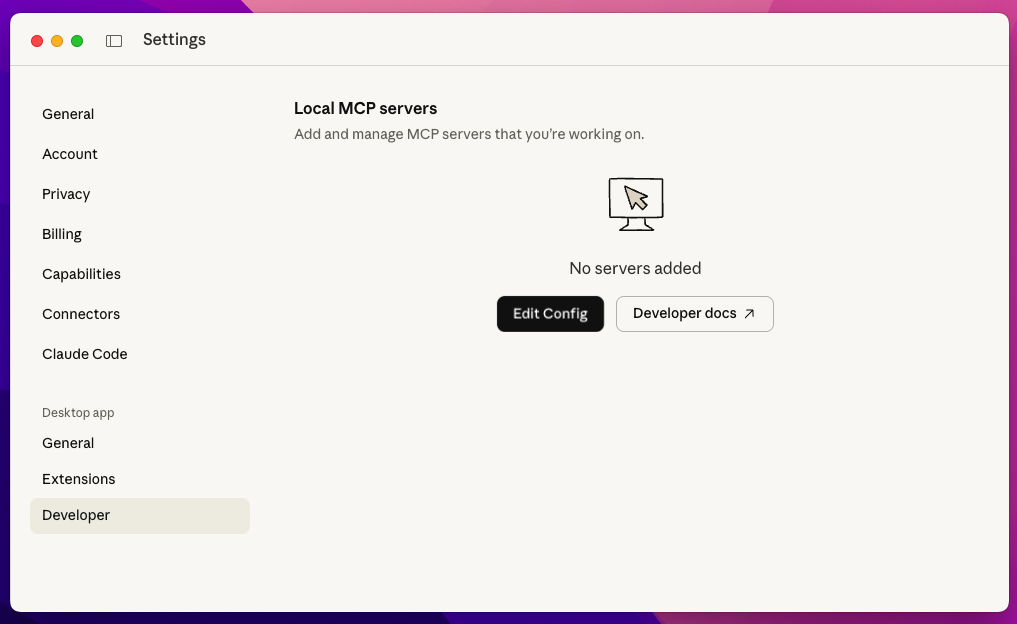This screenshot has height=624, width=1017.
Task: Click the Edit Config button
Action: click(550, 314)
